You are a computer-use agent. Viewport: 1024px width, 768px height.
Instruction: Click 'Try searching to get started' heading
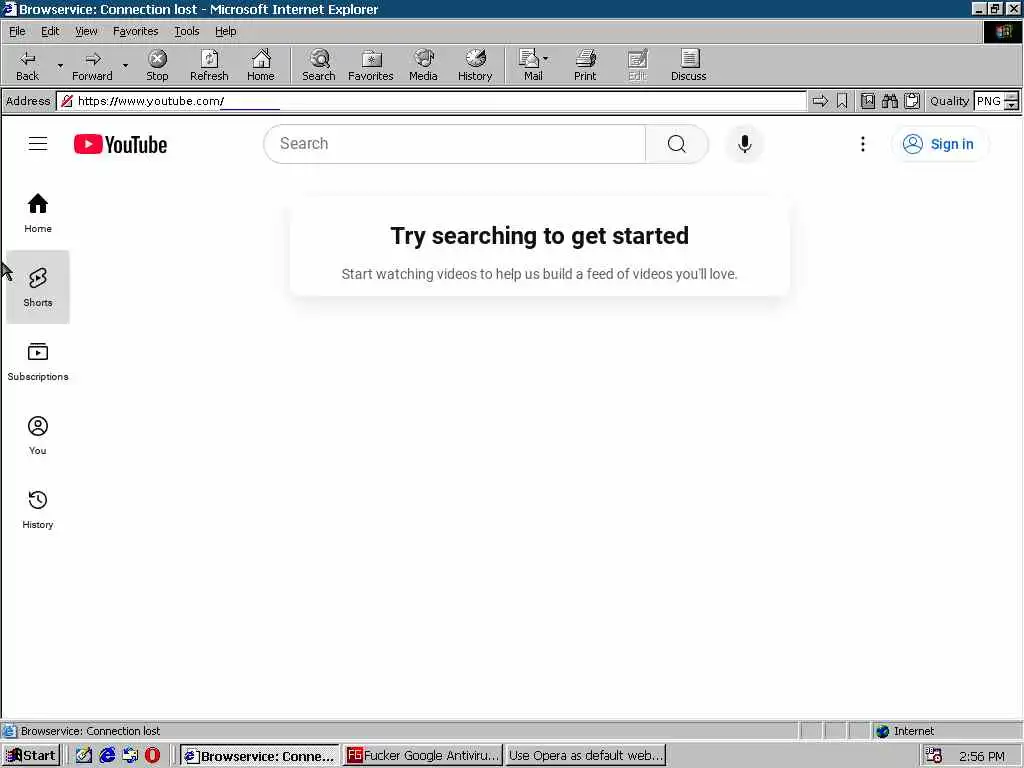(x=539, y=236)
